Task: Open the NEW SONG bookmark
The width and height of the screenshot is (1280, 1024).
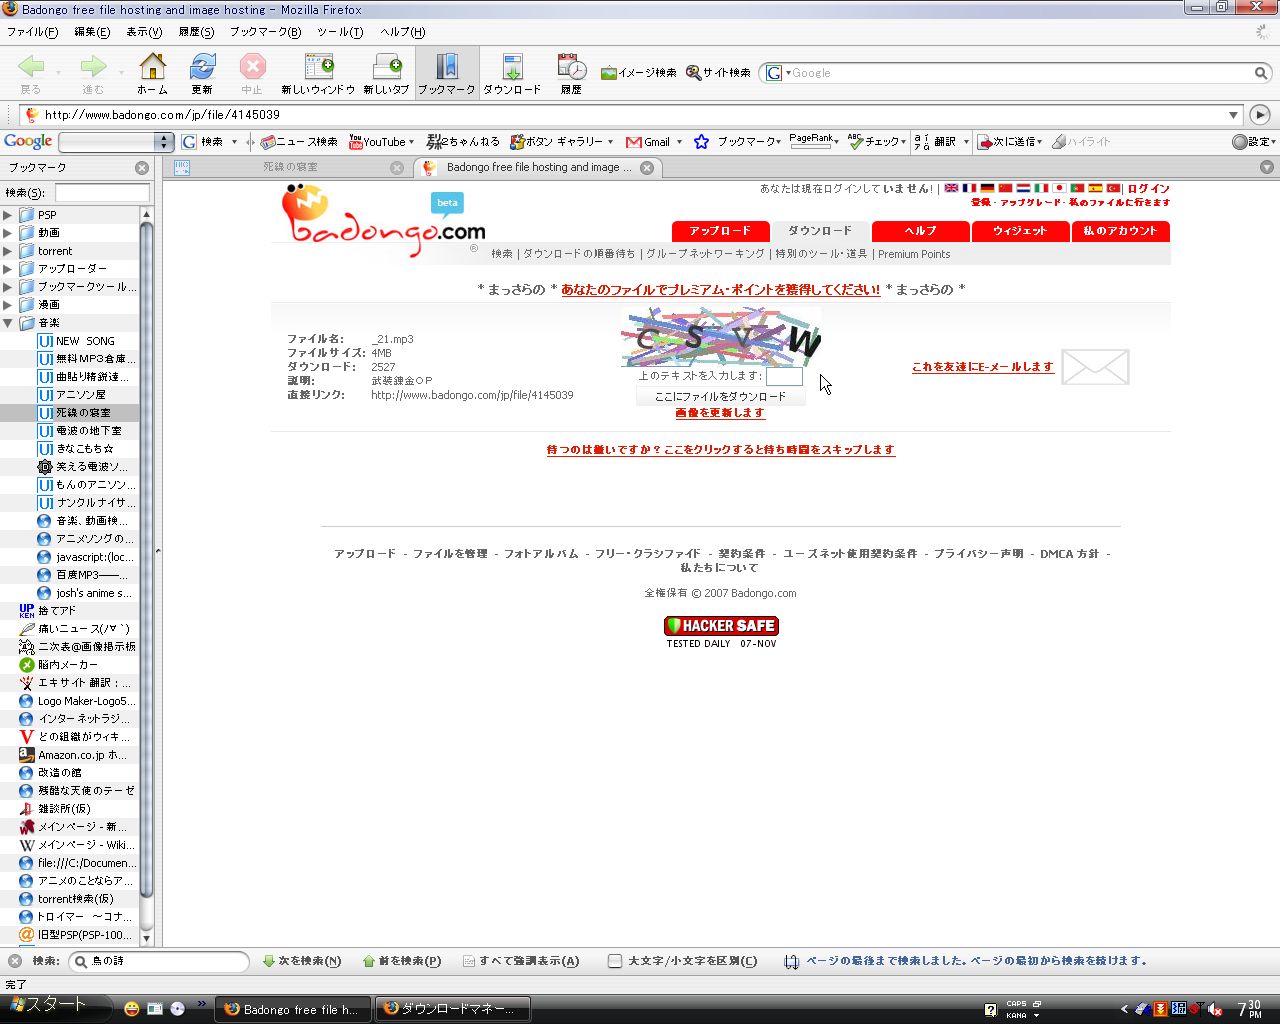Action: [85, 341]
